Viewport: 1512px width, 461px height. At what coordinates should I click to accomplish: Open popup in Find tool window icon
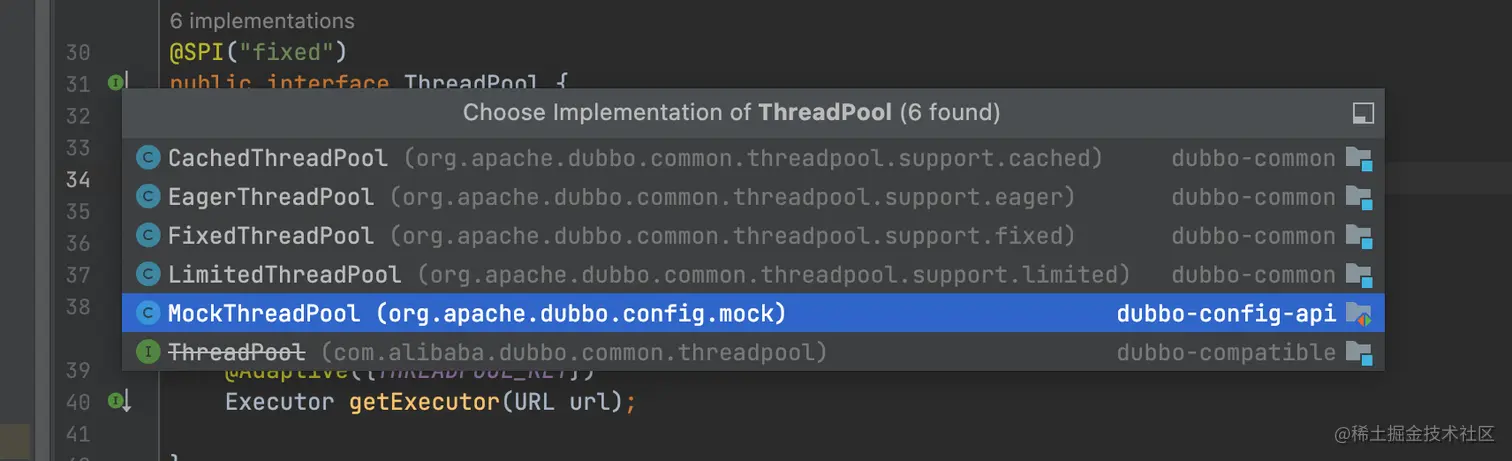[1362, 113]
